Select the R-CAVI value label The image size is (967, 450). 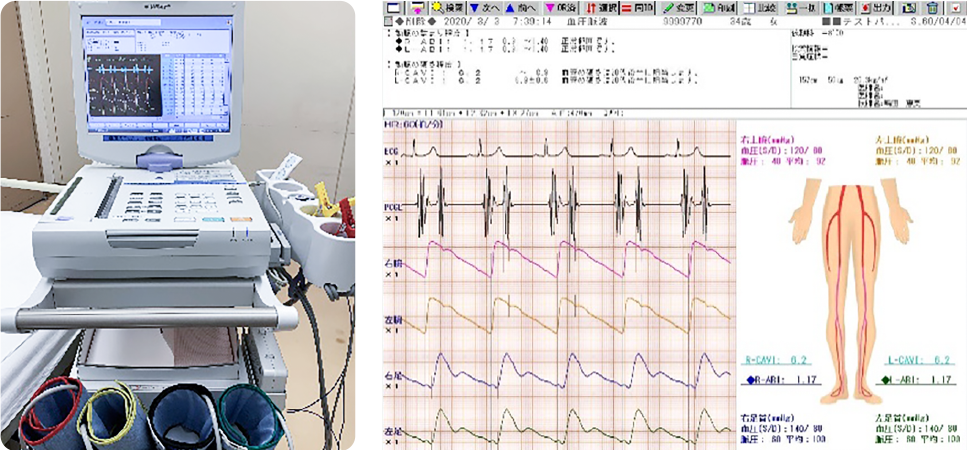775,359
